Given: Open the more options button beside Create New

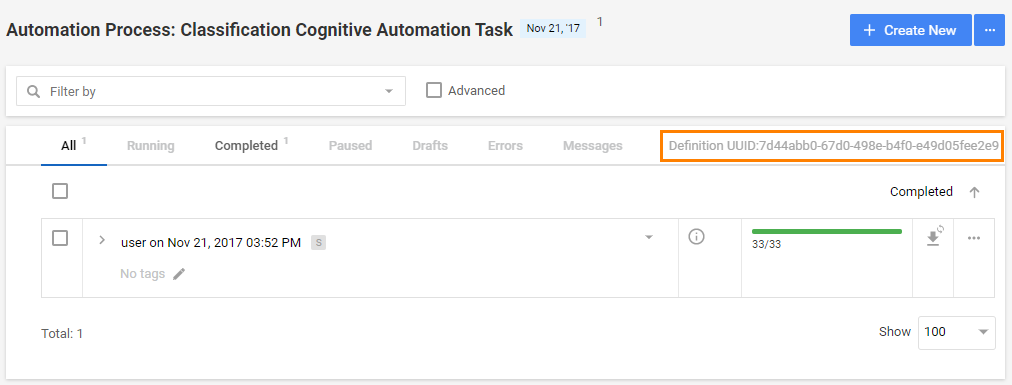Looking at the screenshot, I should coord(989,30).
